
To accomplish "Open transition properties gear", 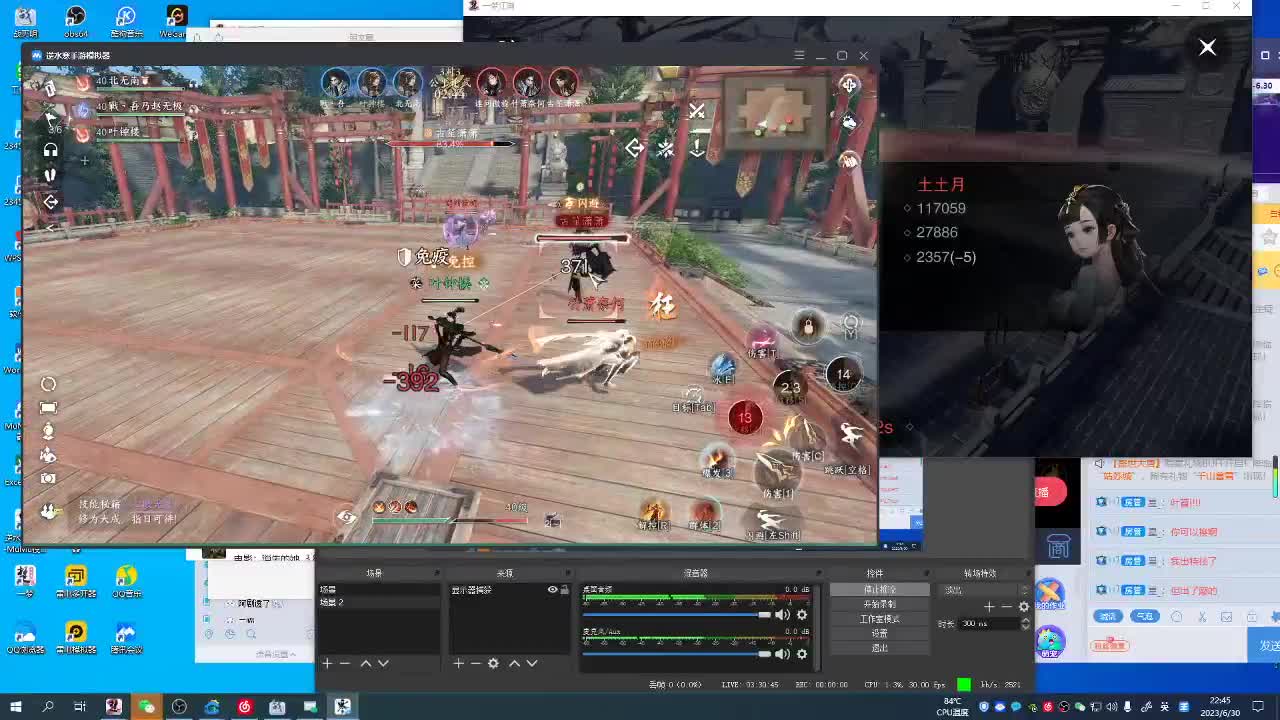I will click(1023, 607).
